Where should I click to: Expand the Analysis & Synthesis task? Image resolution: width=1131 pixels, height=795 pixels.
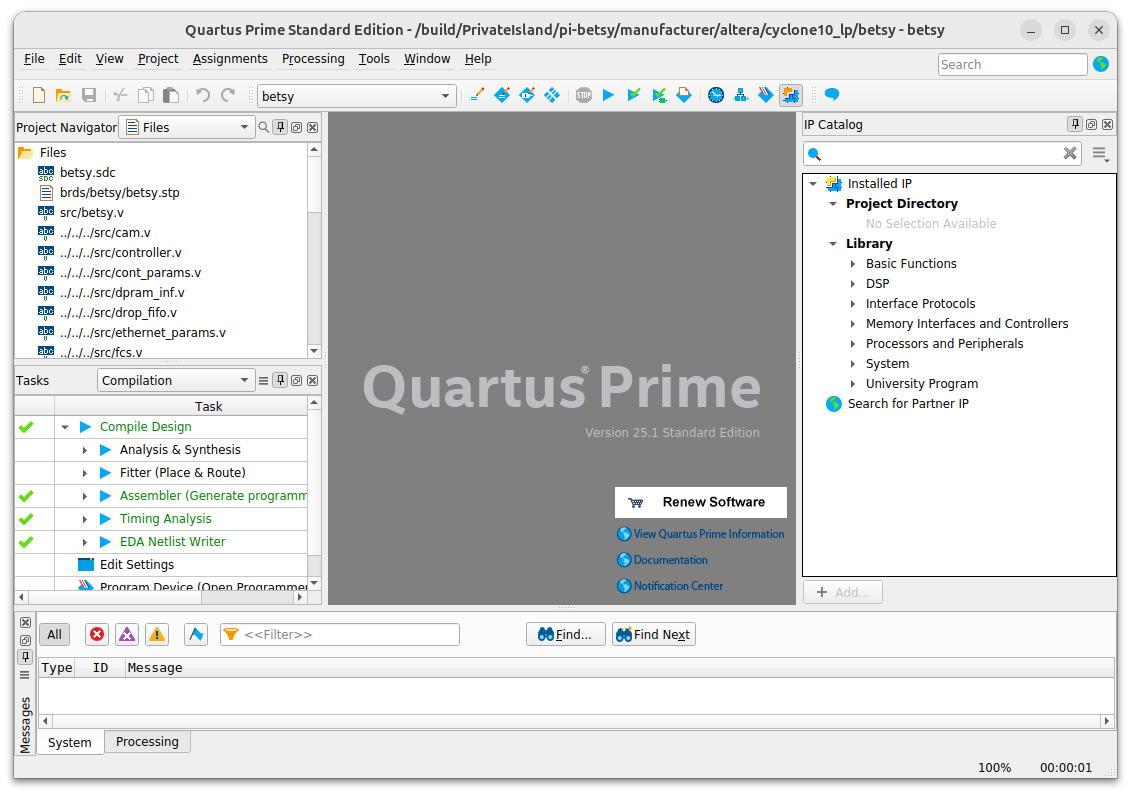tap(85, 450)
